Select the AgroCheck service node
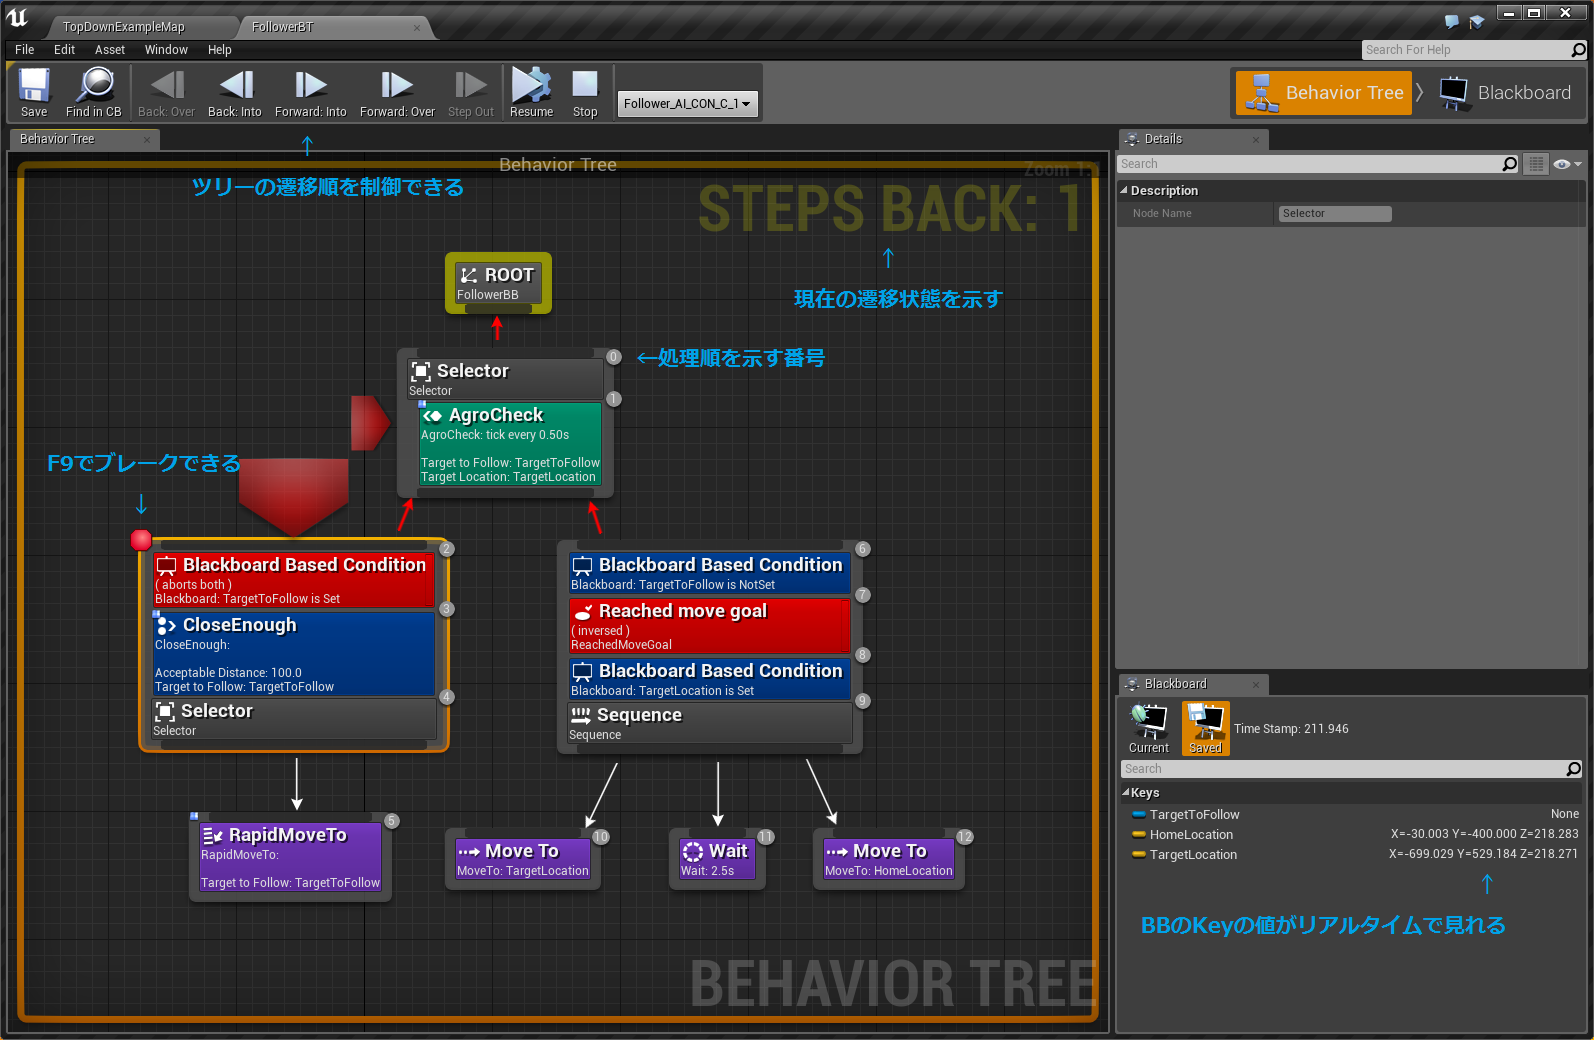Image resolution: width=1594 pixels, height=1040 pixels. tap(510, 444)
